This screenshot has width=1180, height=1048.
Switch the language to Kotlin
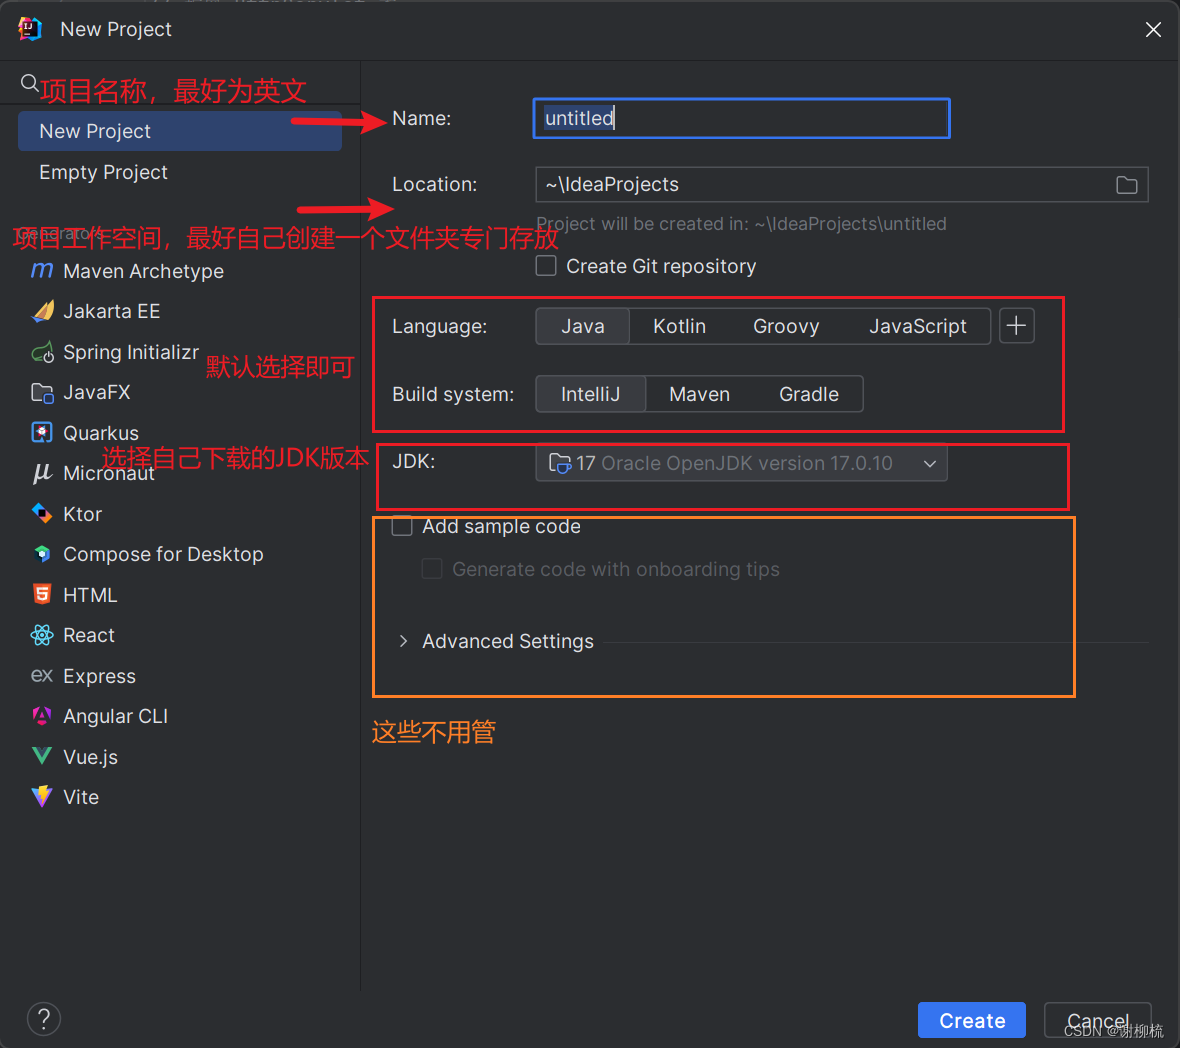point(679,325)
